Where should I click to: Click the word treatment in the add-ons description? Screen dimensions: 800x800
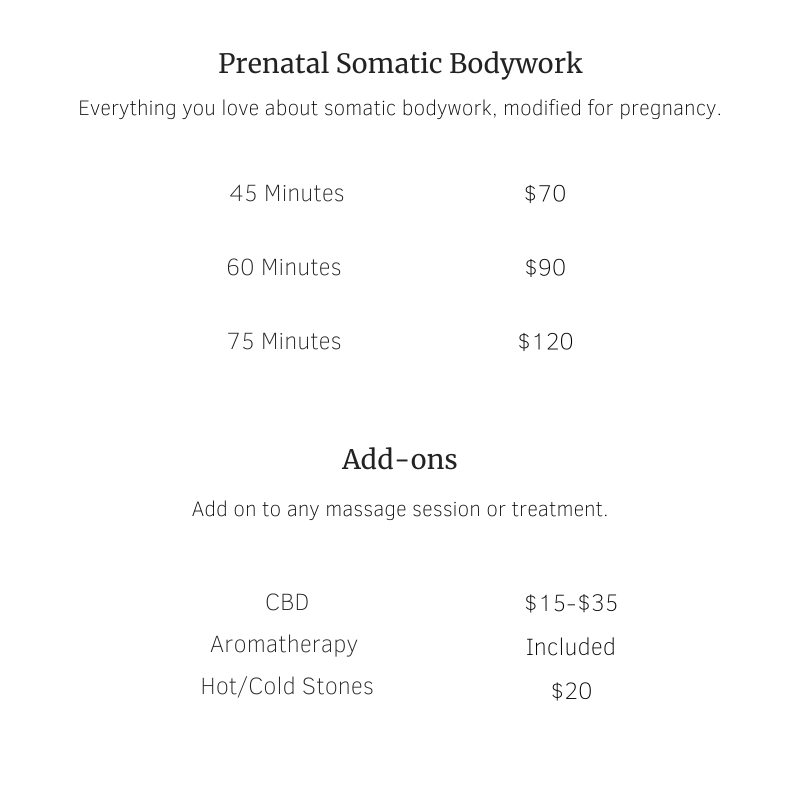click(x=560, y=510)
